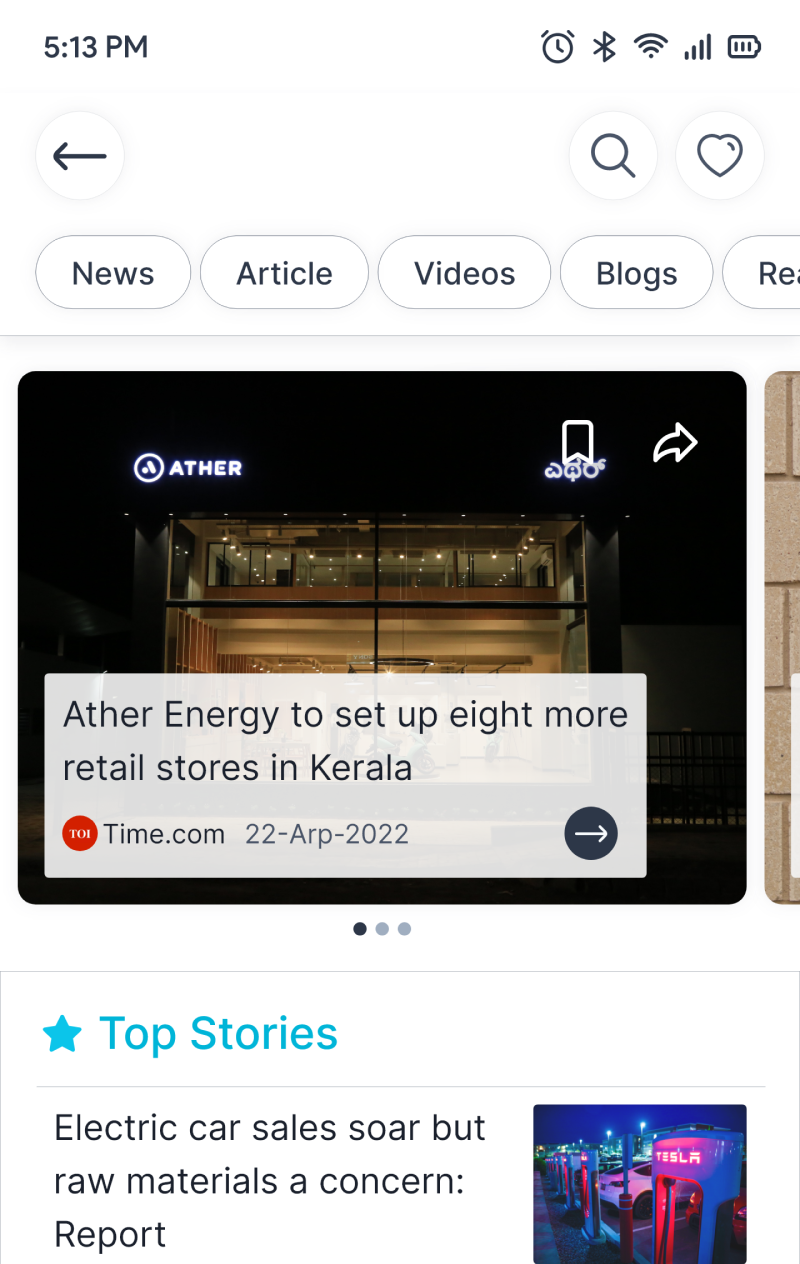
Task: Jump to the third carousel dot
Action: 404,929
